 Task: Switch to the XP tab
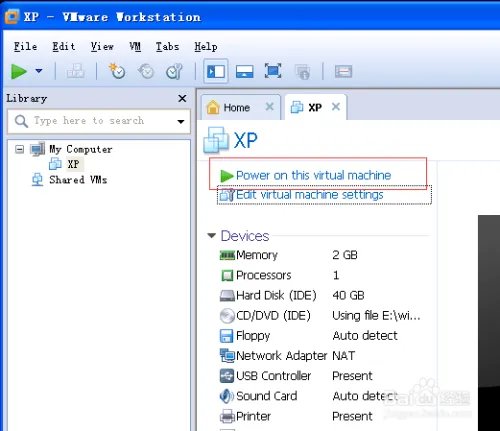click(x=315, y=107)
